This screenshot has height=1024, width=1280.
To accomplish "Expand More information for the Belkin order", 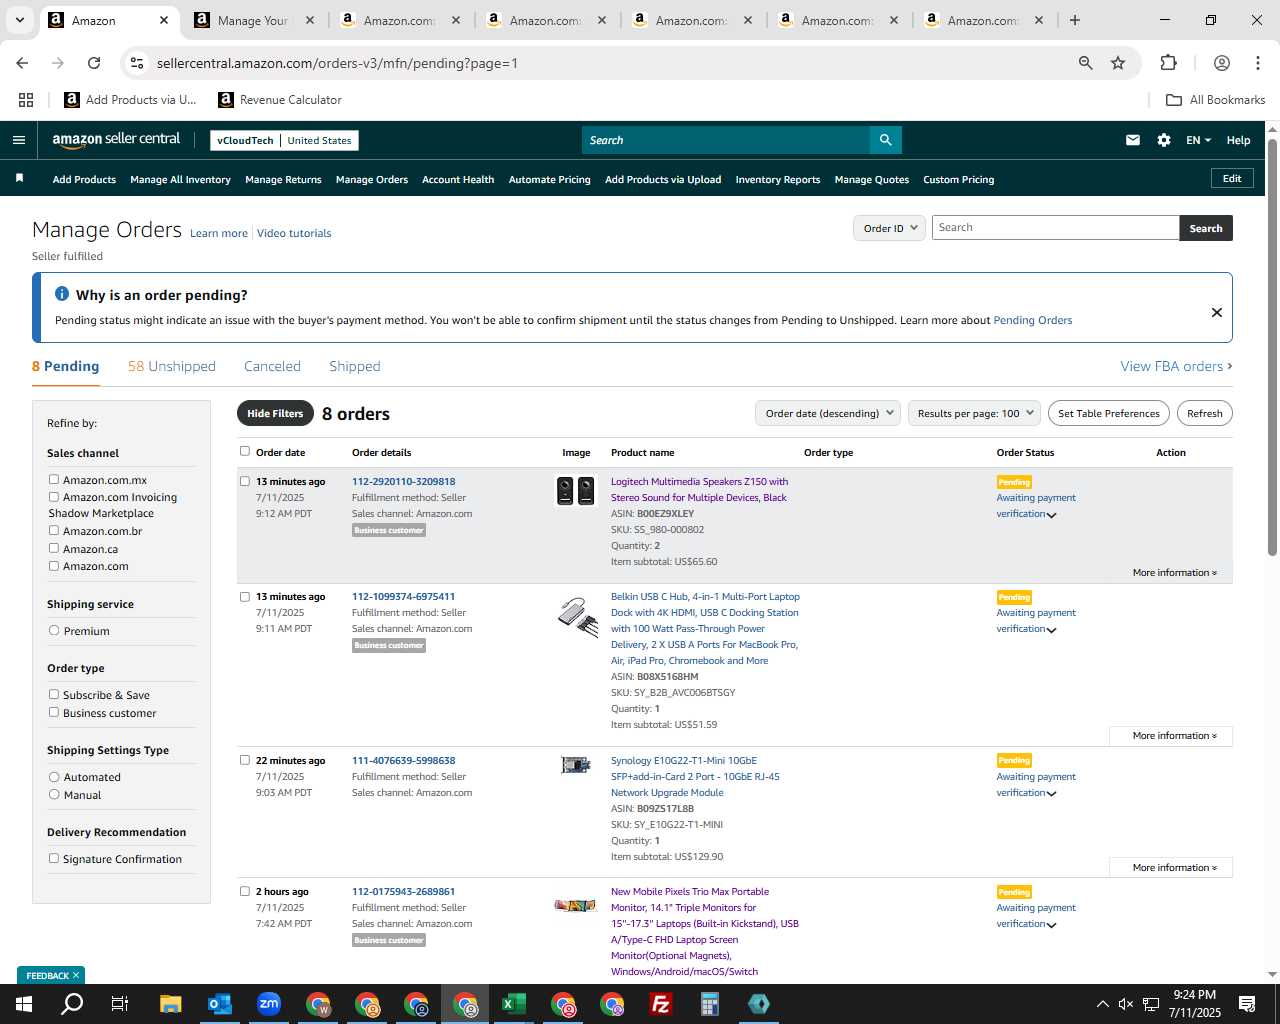I will [1171, 736].
